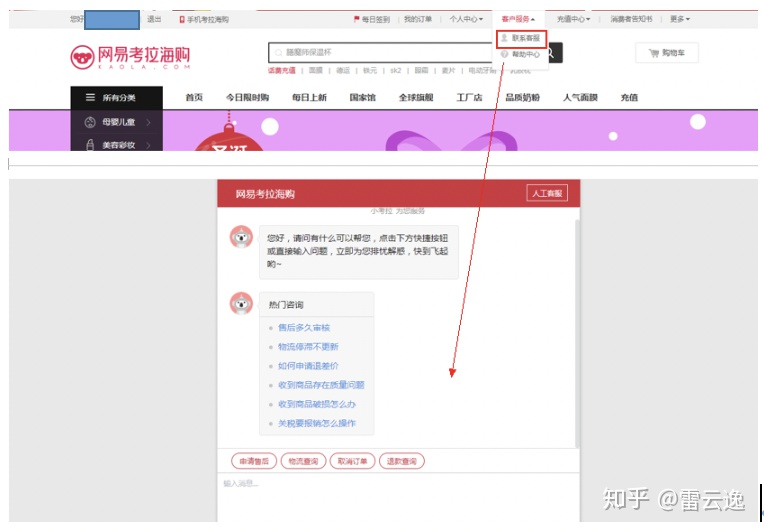Image resolution: width=764 pixels, height=532 pixels.
Task: Go to the 今日限时购 tab
Action: tap(247, 97)
